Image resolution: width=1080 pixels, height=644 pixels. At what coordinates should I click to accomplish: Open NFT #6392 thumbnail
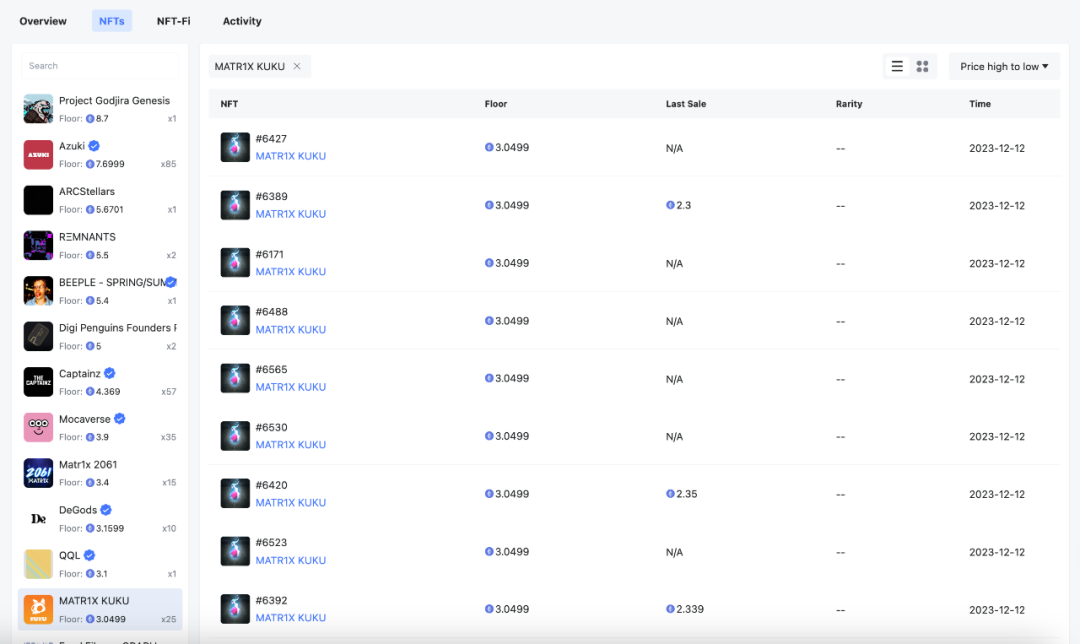click(x=235, y=609)
